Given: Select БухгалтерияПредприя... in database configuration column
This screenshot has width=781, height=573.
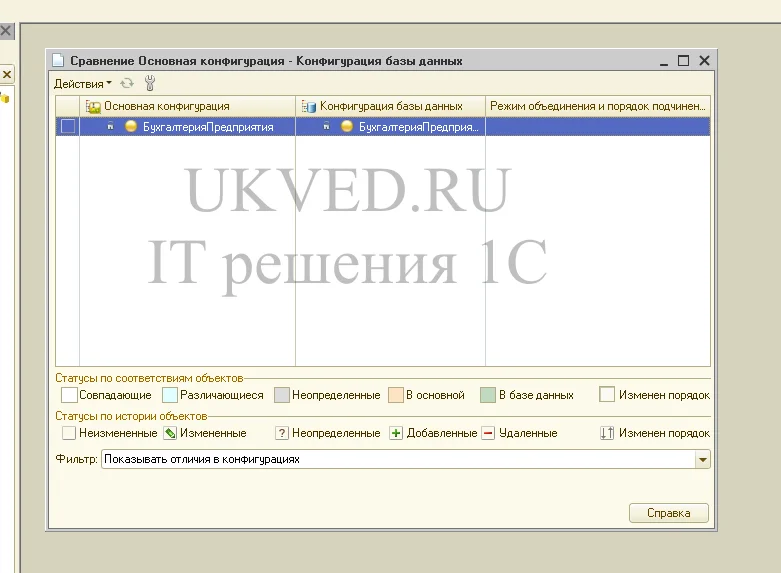Looking at the screenshot, I should tap(418, 127).
